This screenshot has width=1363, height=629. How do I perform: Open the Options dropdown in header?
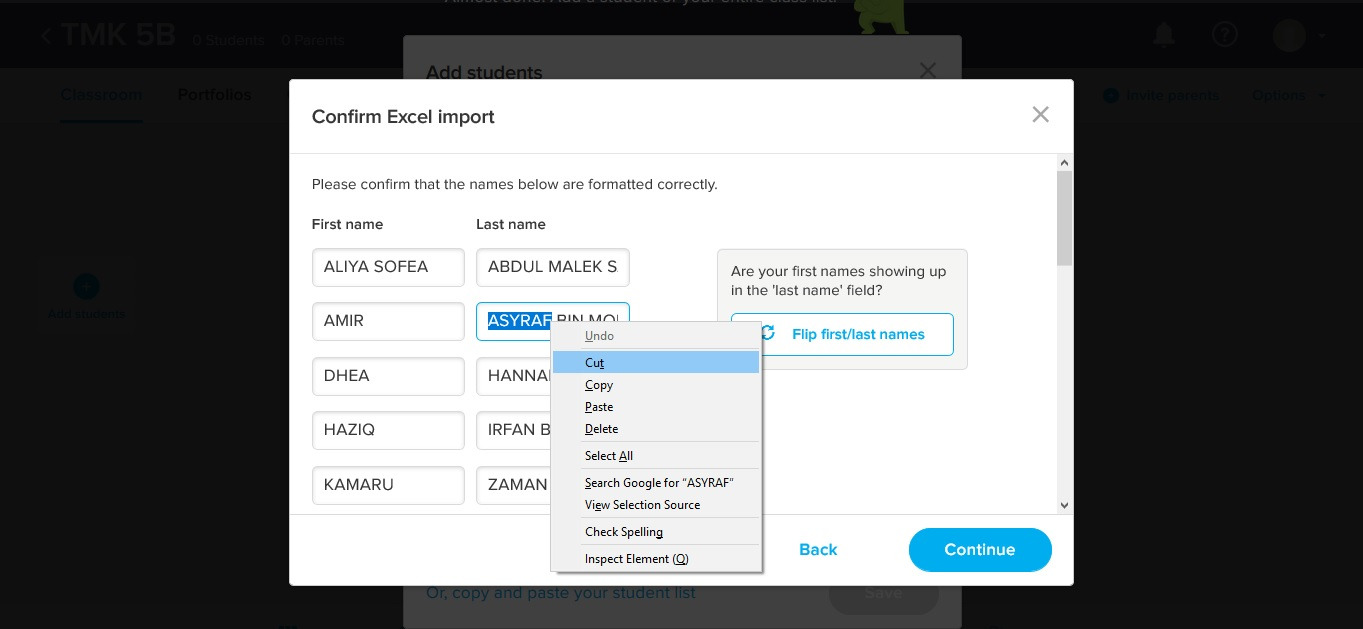[x=1288, y=96]
